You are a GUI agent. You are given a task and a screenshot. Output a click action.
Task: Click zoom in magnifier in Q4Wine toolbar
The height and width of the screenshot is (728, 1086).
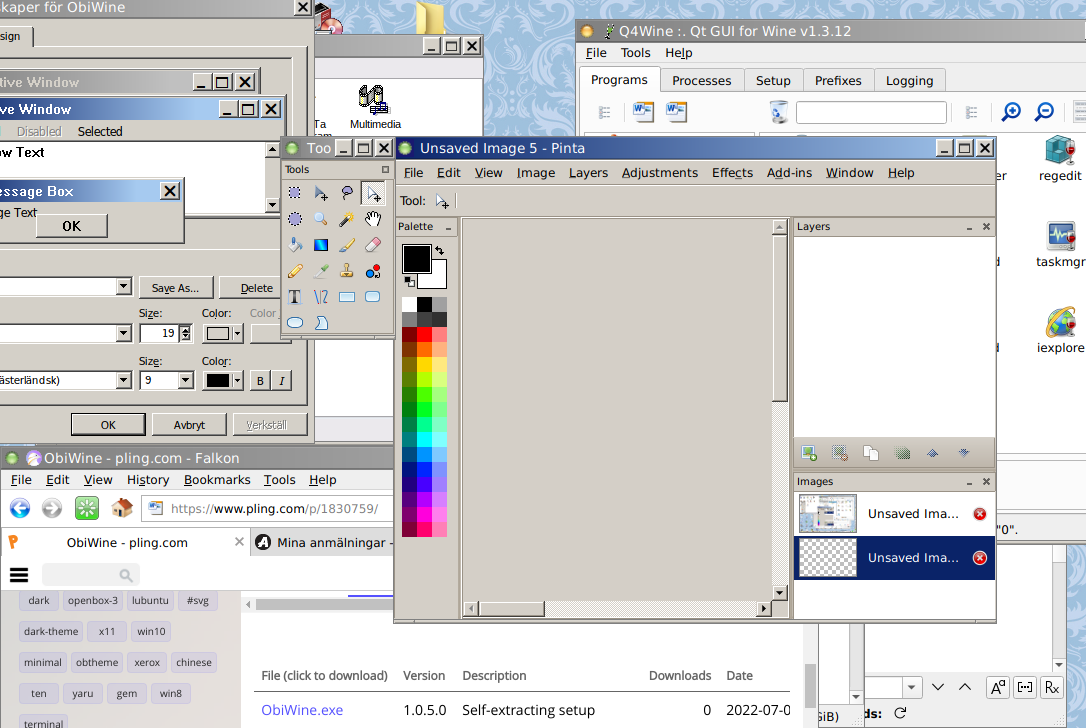pos(1011,112)
